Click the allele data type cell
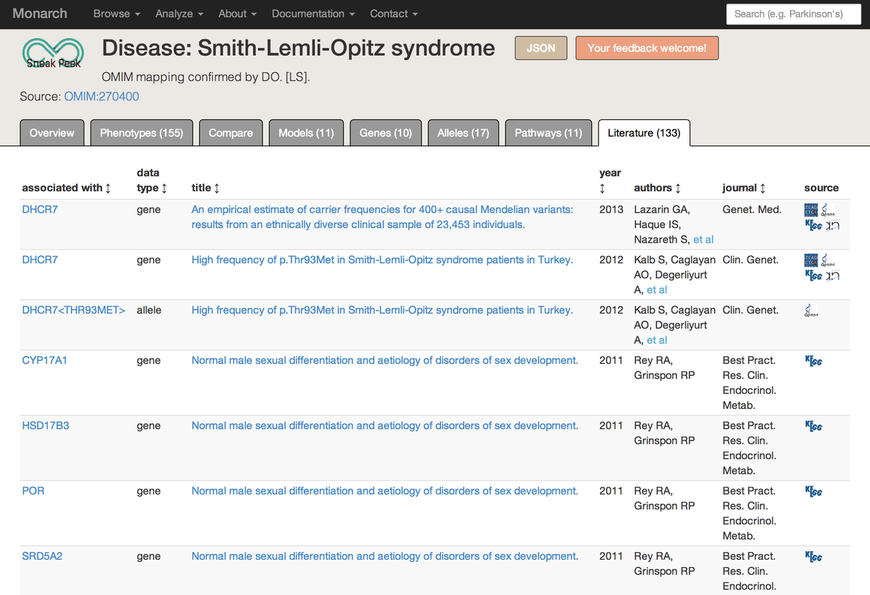Viewport: 870px width, 595px height. coord(149,310)
